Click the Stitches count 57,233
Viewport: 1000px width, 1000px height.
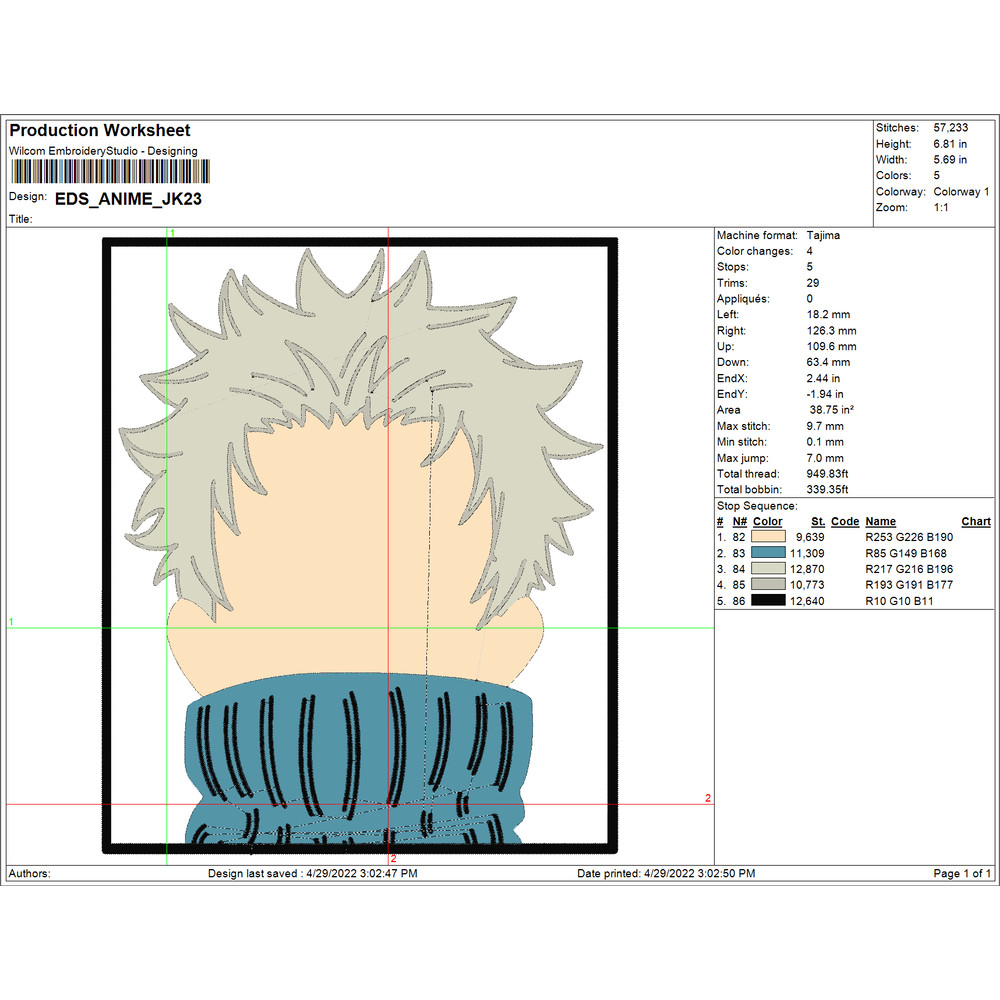tap(953, 128)
